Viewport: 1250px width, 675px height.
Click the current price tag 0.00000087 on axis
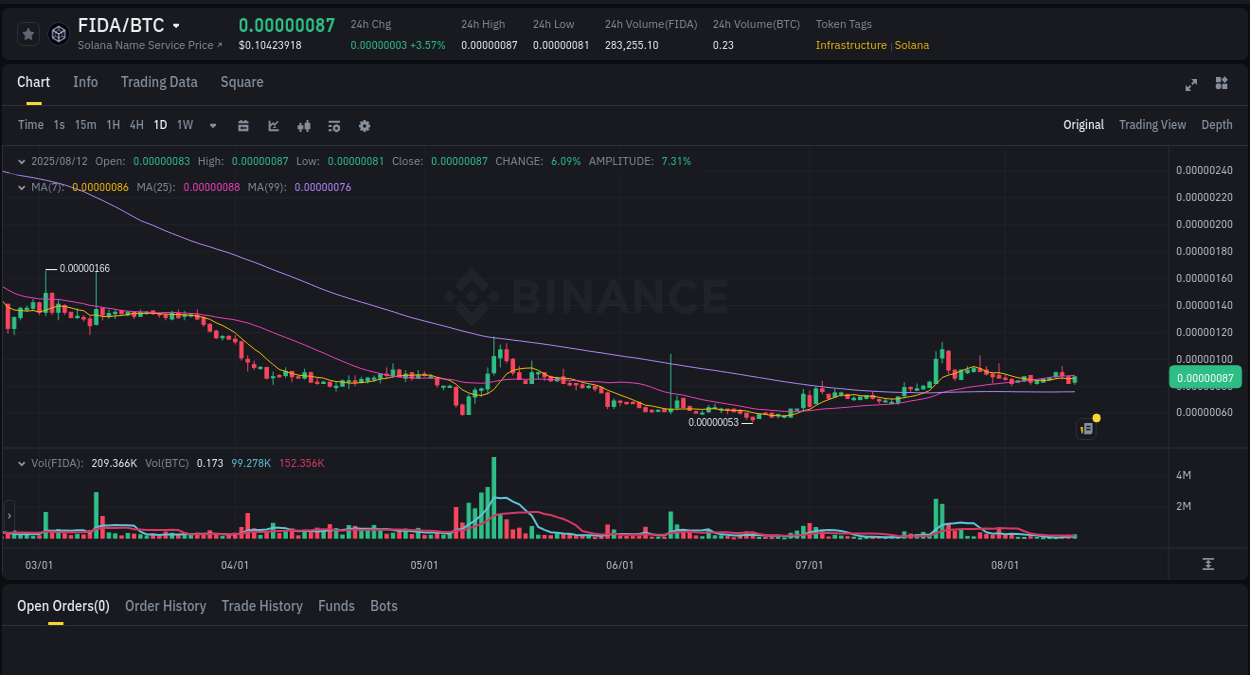coord(1205,378)
